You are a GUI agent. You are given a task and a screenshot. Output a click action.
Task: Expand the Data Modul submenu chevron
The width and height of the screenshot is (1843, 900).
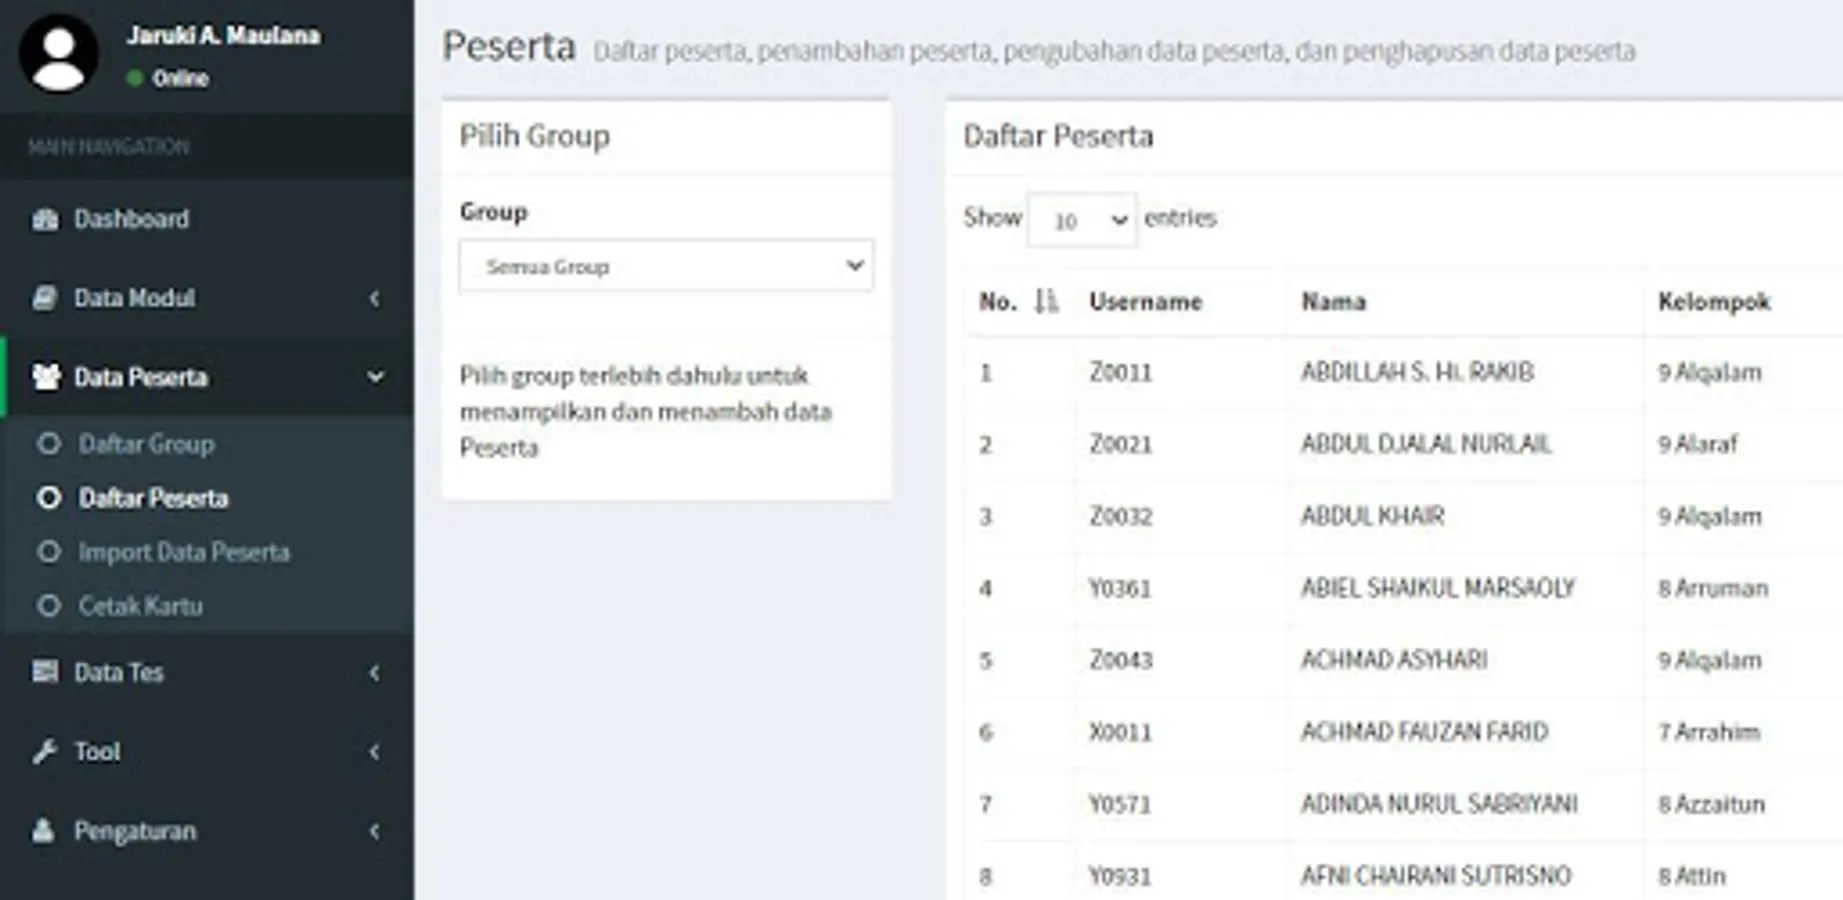[374, 298]
